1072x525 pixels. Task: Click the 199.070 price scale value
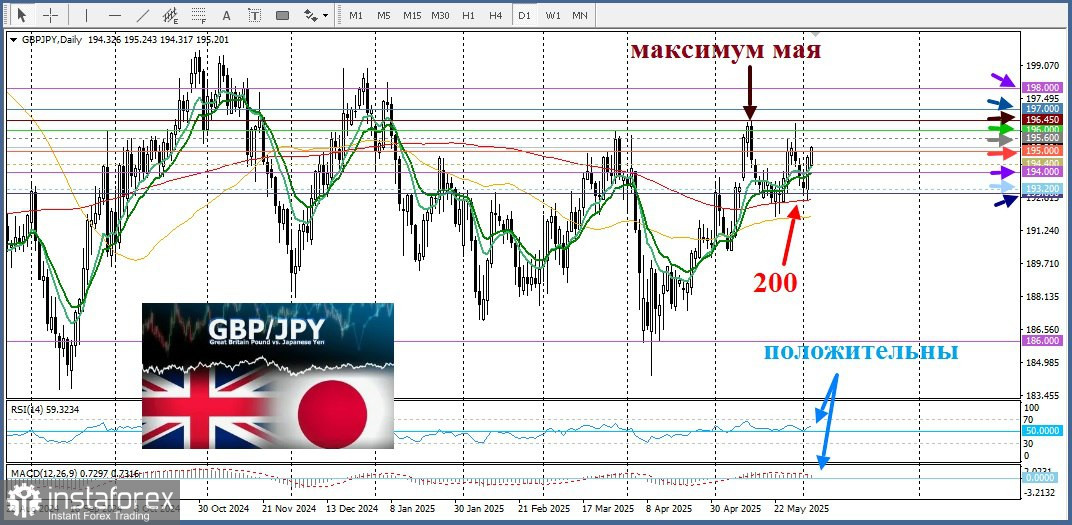pyautogui.click(x=1042, y=66)
